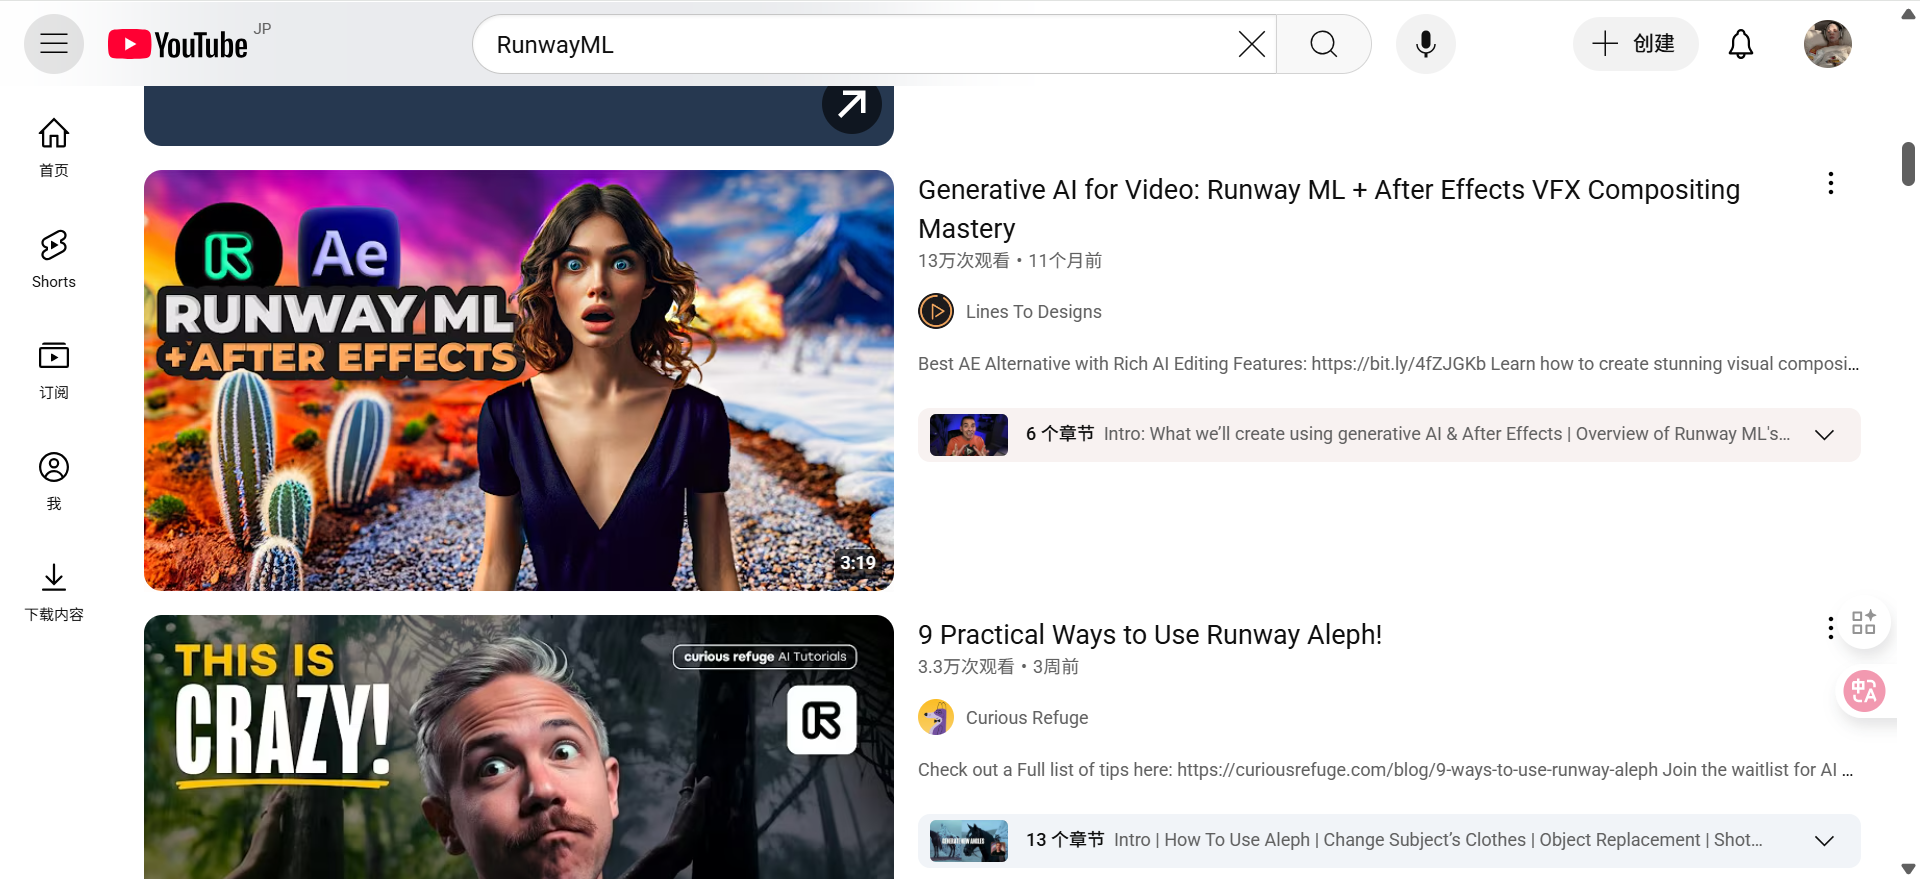Screen dimensions: 1920x879
Task: Click the magnifier search button
Action: pyautogui.click(x=1323, y=44)
